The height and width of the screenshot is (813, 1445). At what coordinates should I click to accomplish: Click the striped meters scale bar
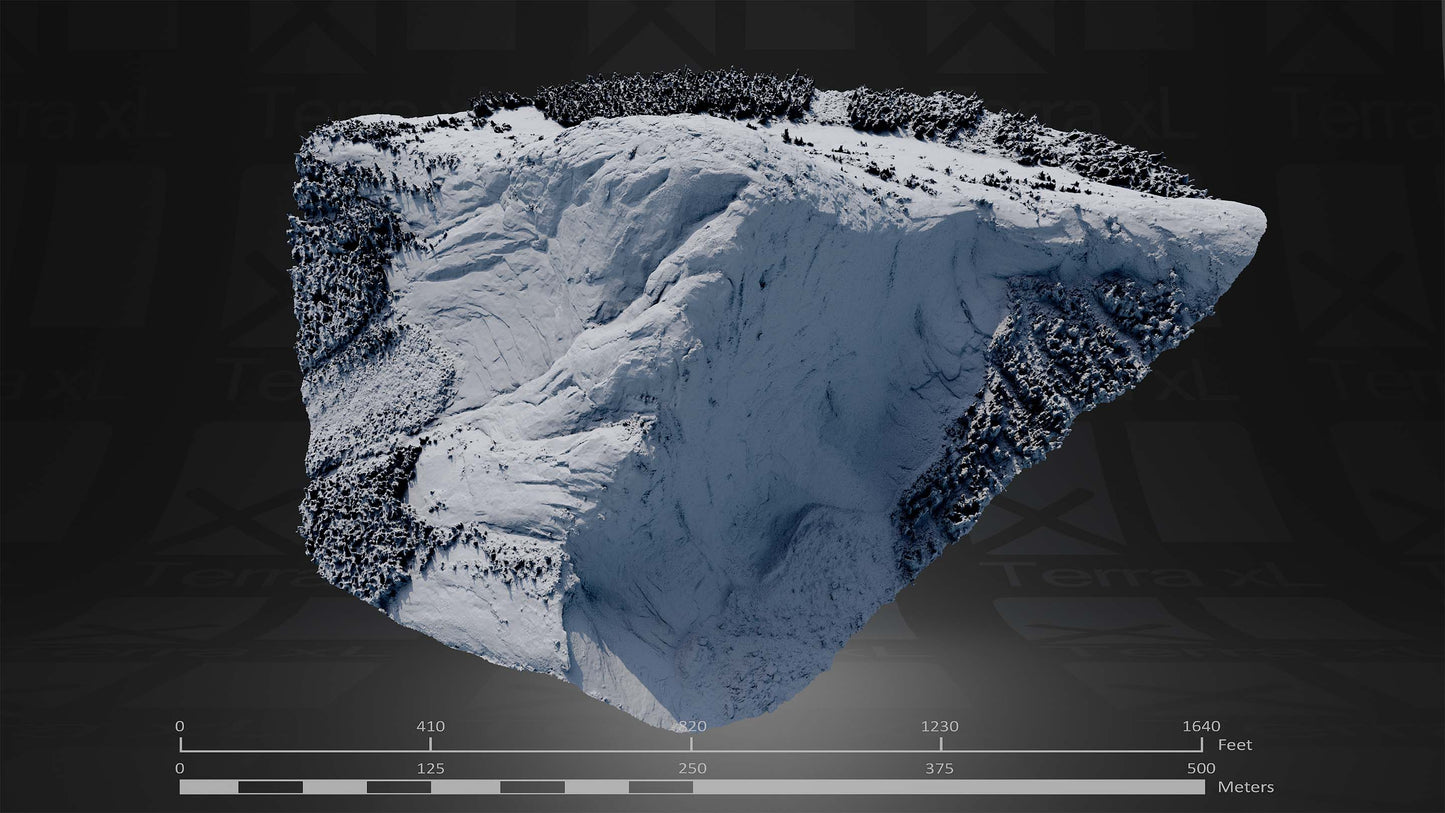[692, 787]
